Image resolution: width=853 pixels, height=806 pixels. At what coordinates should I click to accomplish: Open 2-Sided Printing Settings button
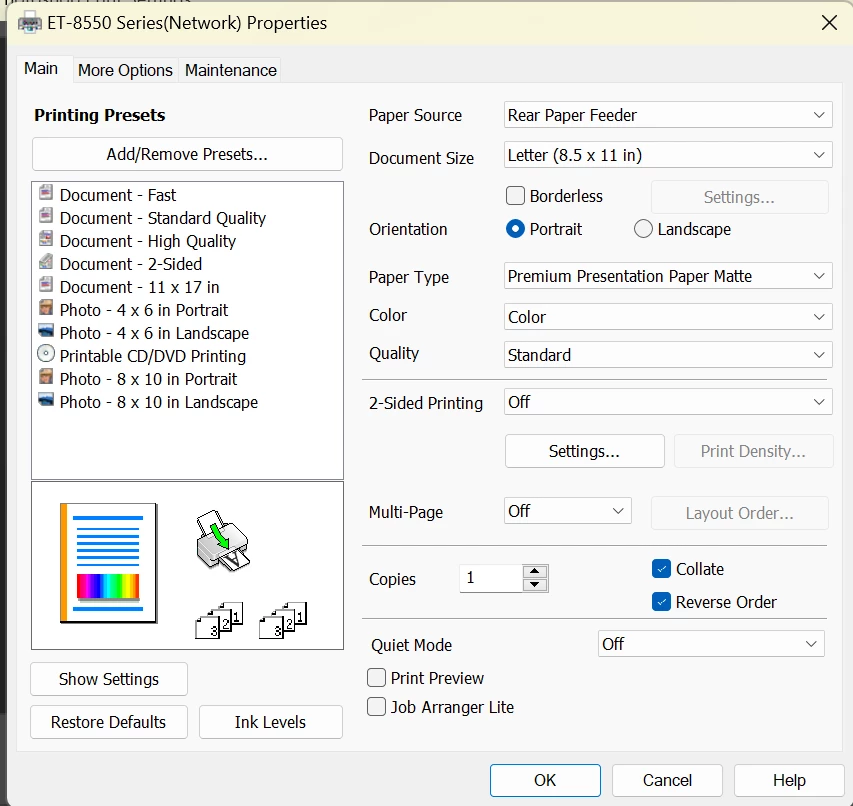point(585,451)
